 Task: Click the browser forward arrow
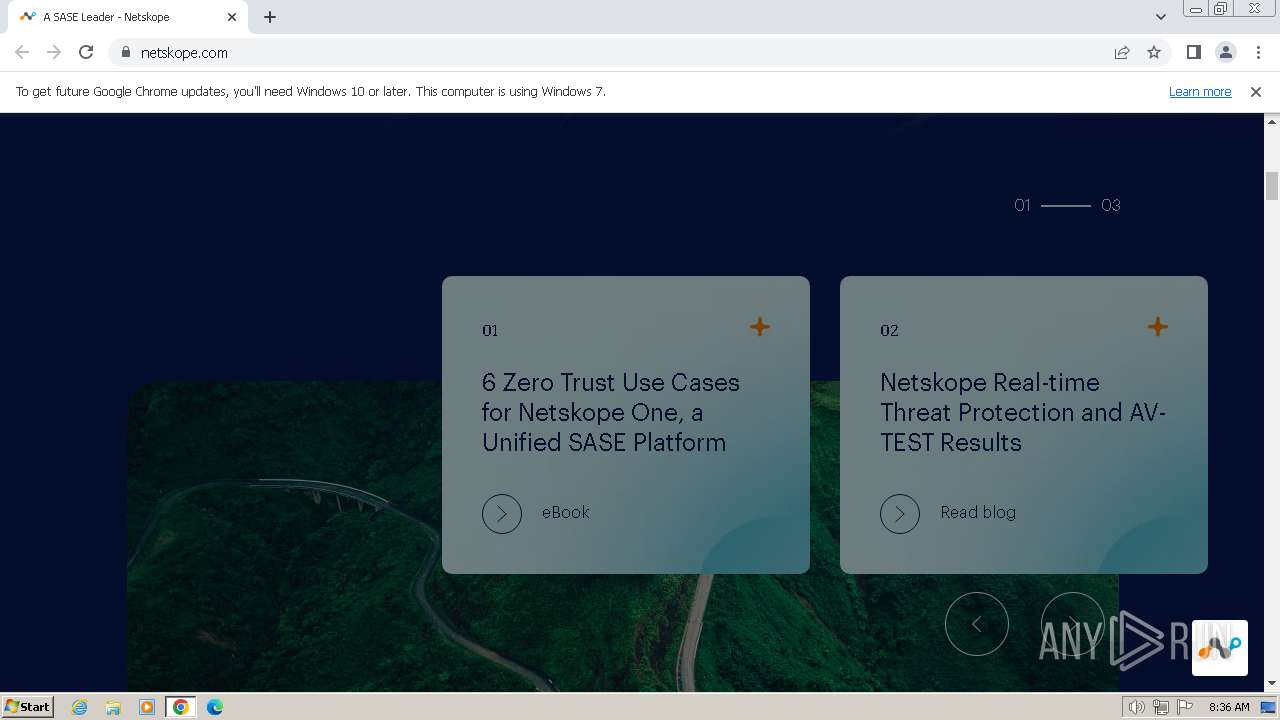[54, 52]
